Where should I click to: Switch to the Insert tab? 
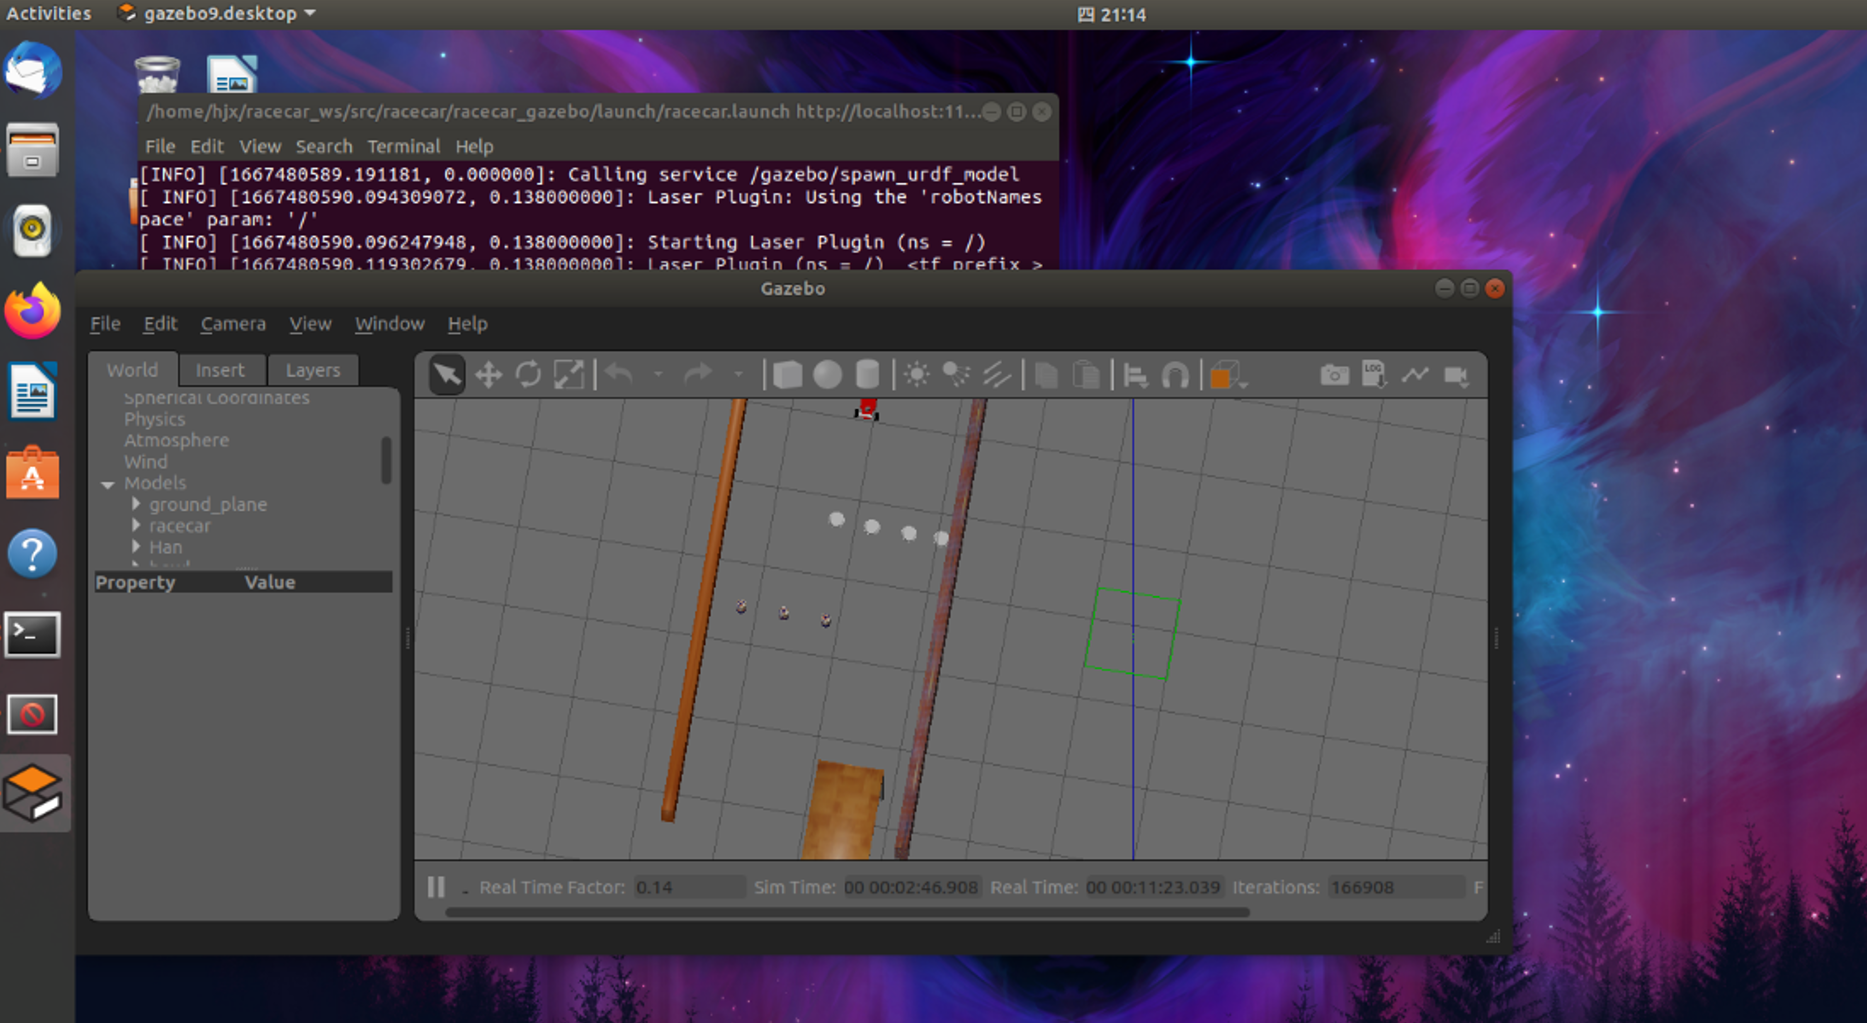(x=220, y=370)
